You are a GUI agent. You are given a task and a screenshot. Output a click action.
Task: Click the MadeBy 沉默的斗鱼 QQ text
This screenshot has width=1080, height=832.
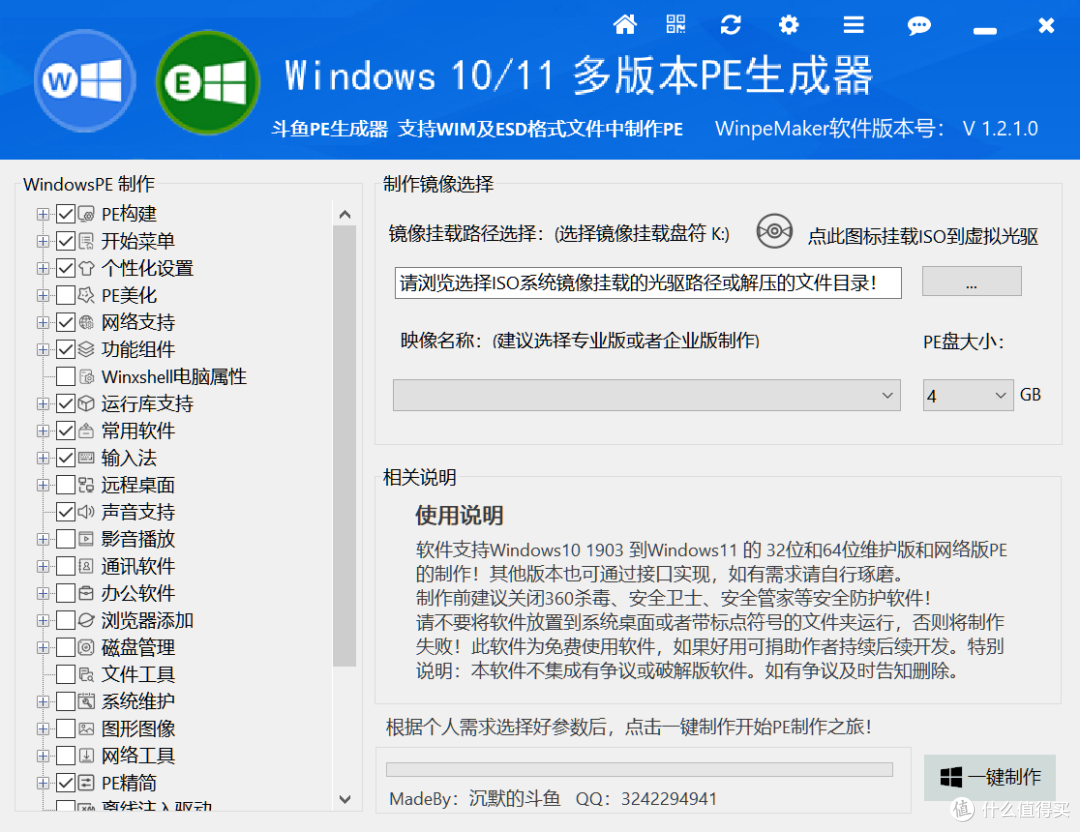[553, 798]
